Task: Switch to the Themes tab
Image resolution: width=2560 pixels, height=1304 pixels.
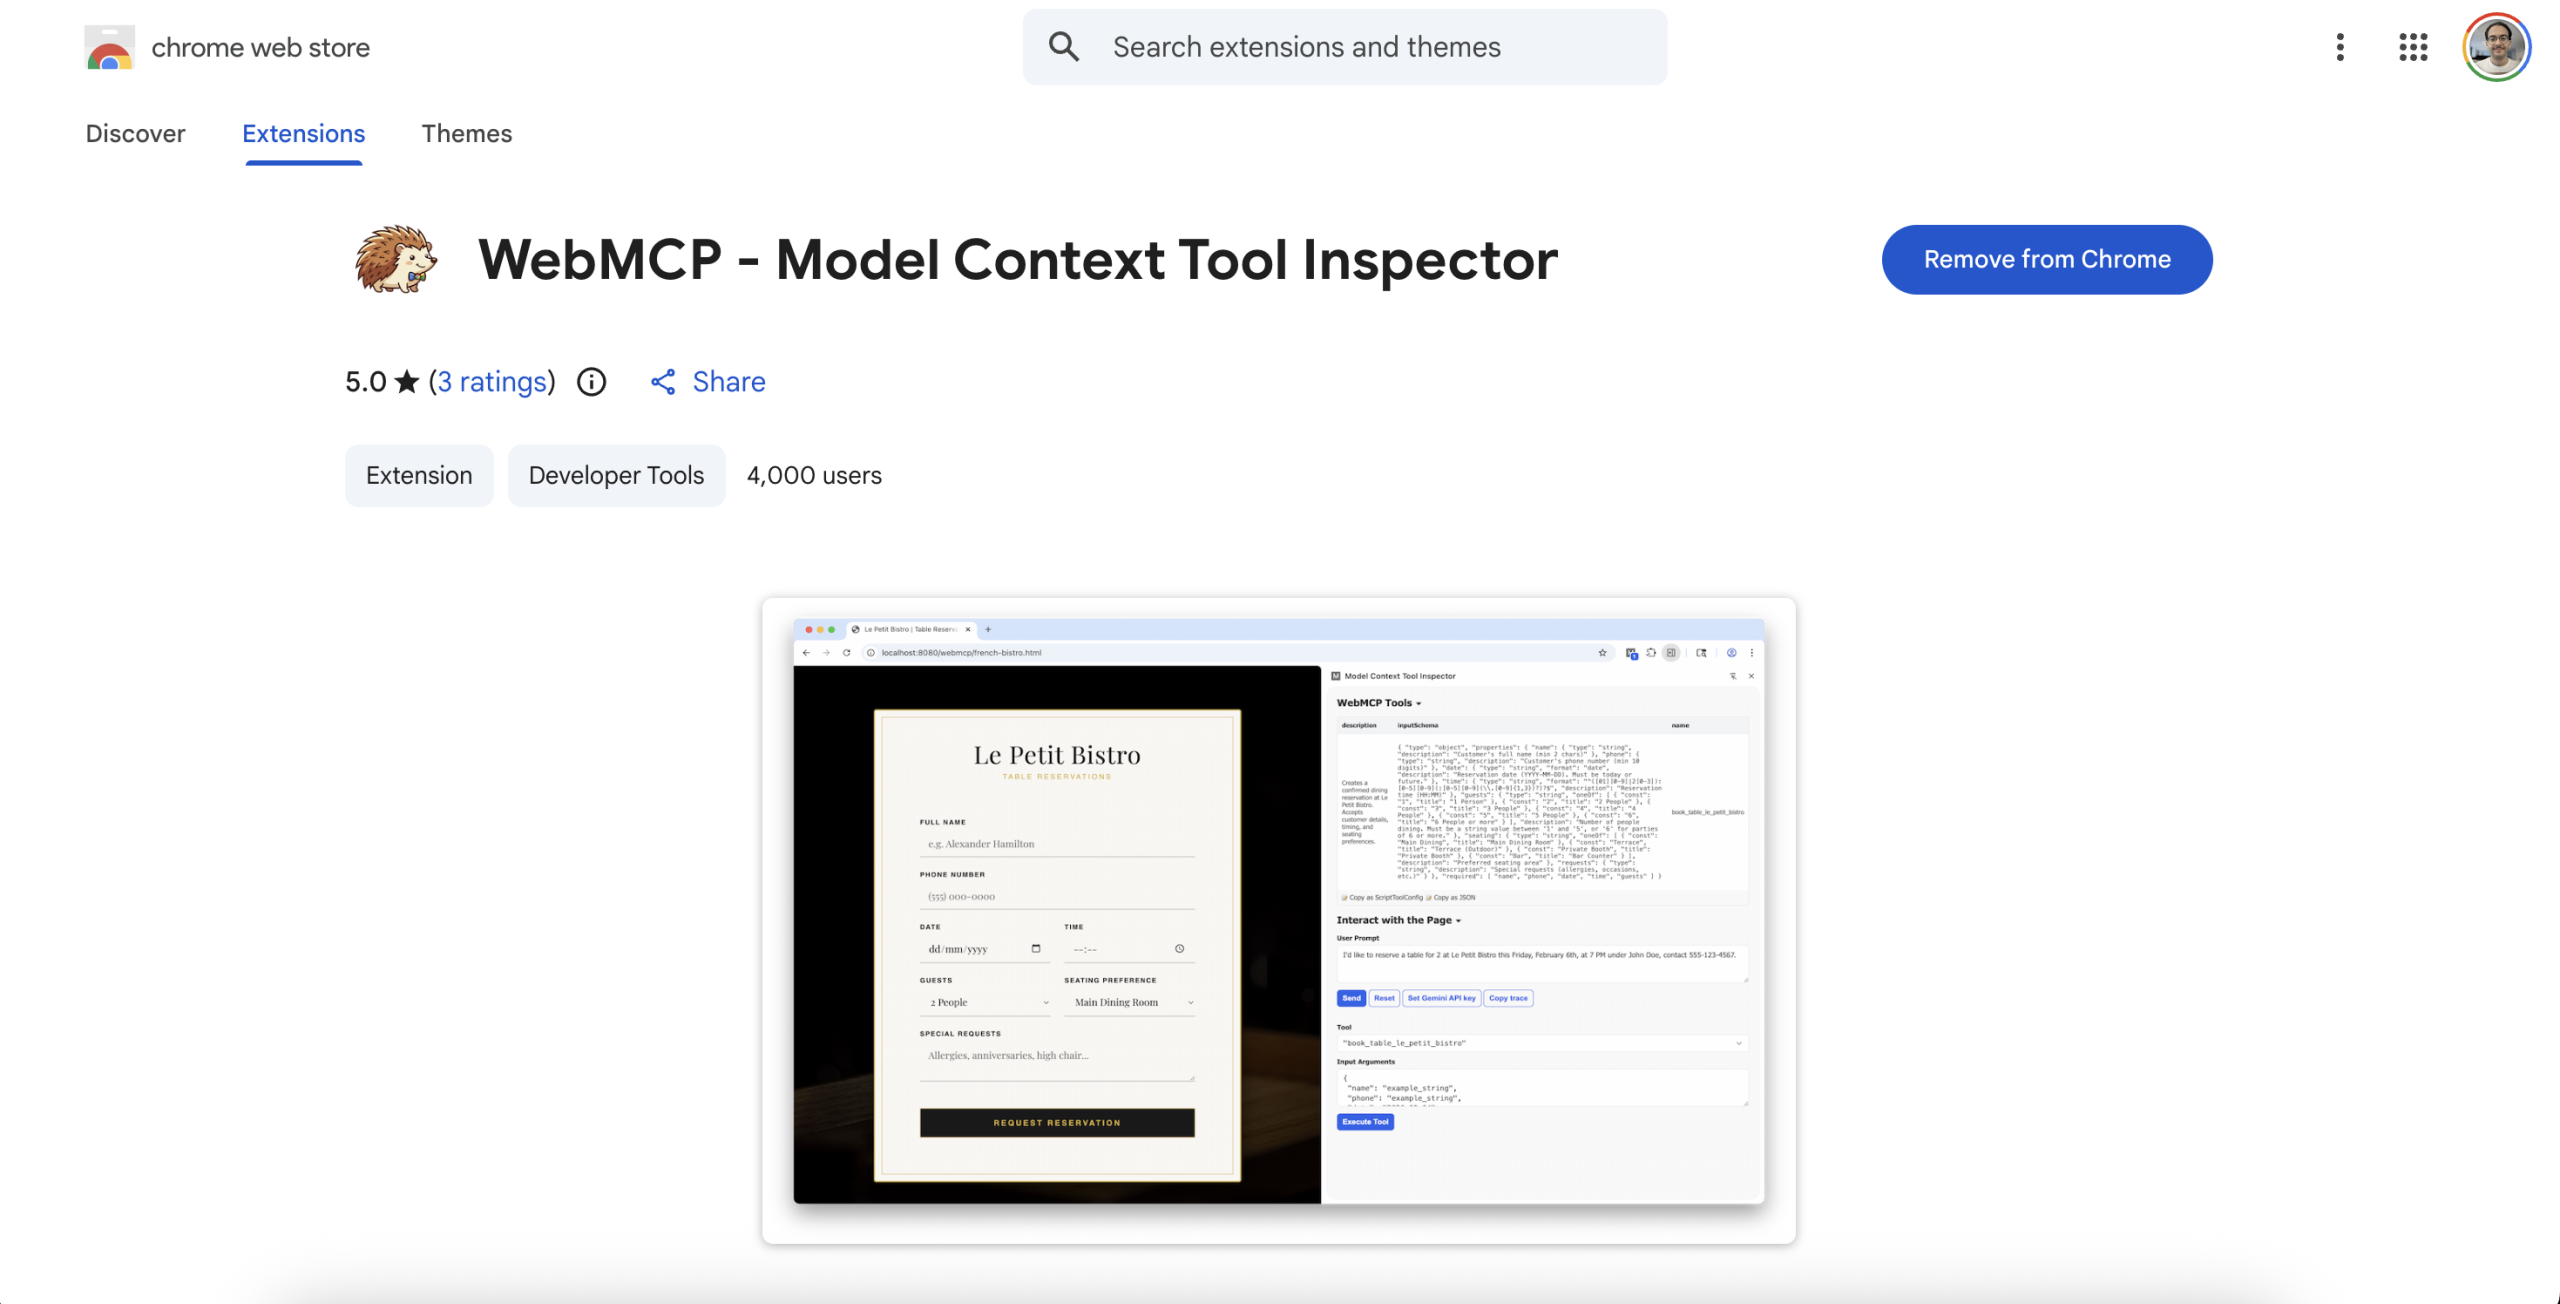Action: point(466,133)
